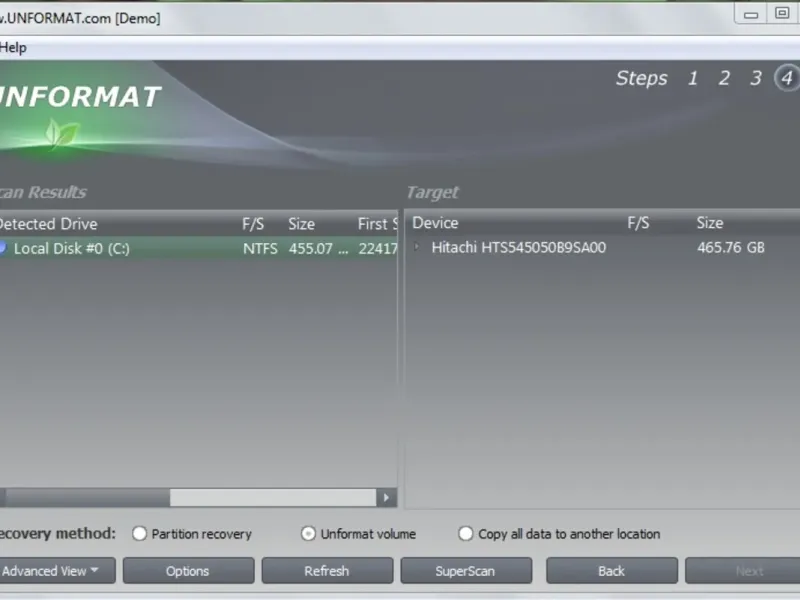Sort scan results by Size column
Viewport: 800px width, 600px height.
point(302,224)
